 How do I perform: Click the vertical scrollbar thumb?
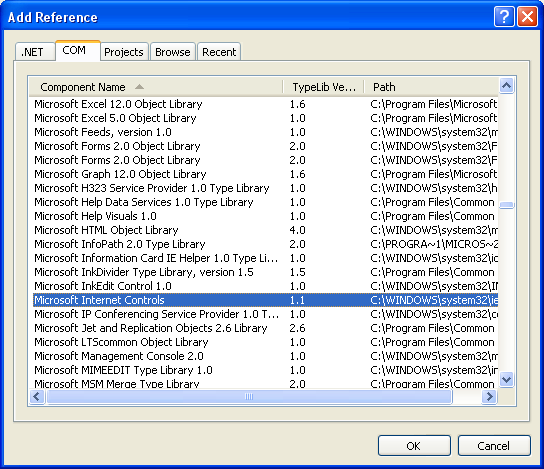tap(507, 205)
